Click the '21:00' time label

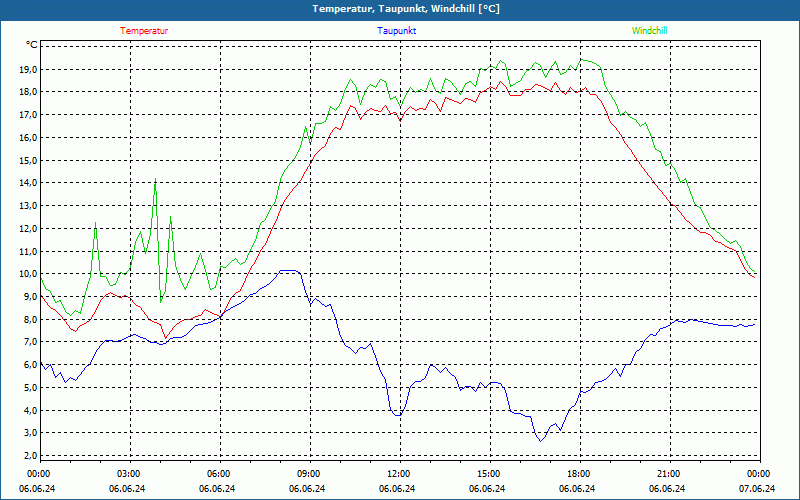click(669, 473)
